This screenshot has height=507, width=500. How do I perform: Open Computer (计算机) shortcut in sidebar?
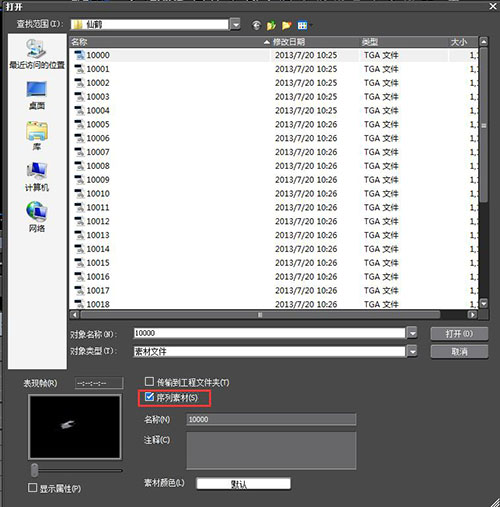37,177
